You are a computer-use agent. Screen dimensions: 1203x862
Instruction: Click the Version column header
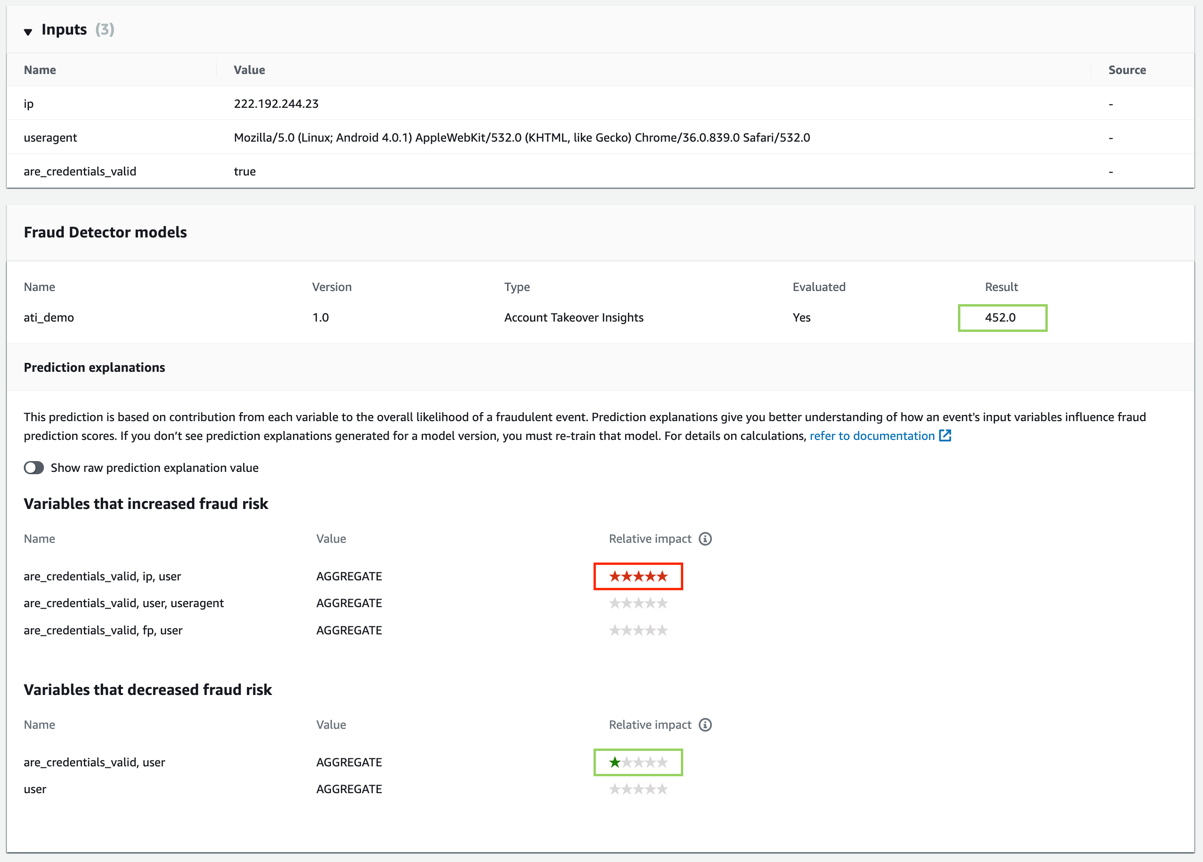pos(332,287)
